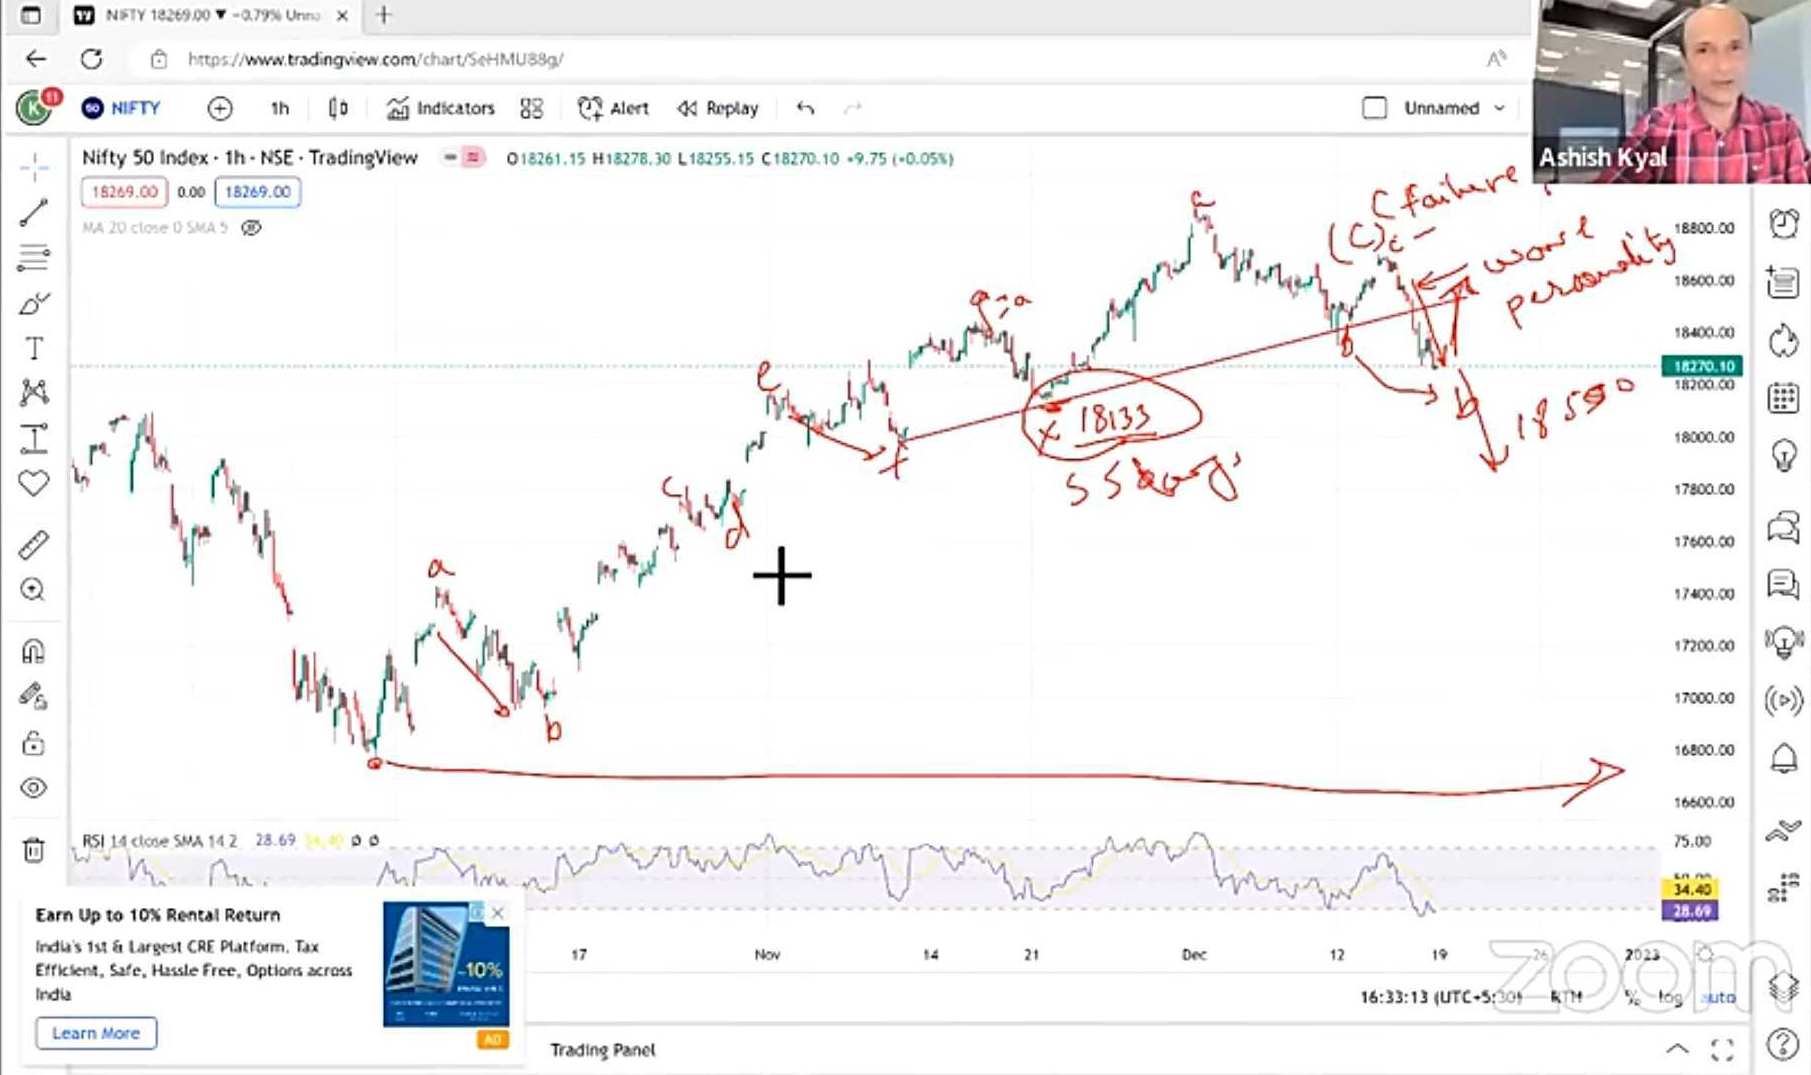Open the chart patterns tool
This screenshot has width=1811, height=1075.
point(34,392)
